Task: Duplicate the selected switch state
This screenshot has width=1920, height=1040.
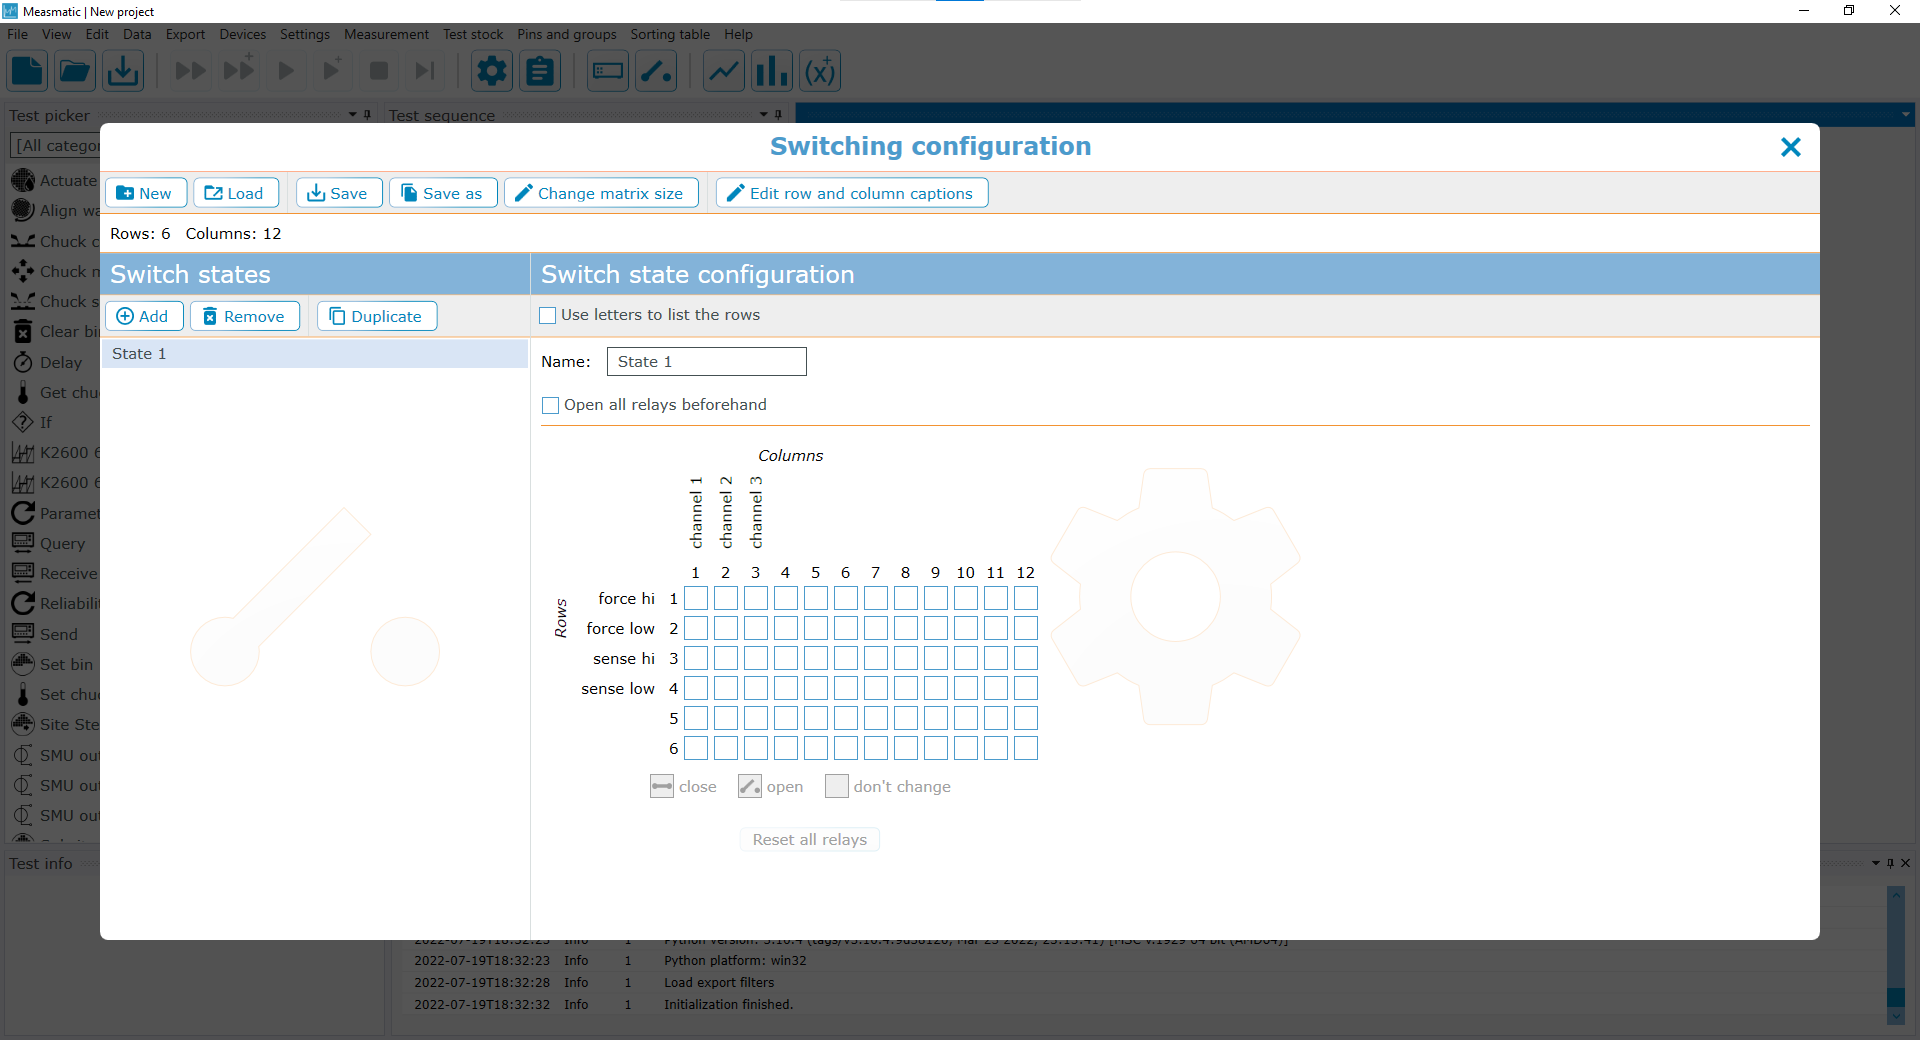Action: tap(377, 316)
